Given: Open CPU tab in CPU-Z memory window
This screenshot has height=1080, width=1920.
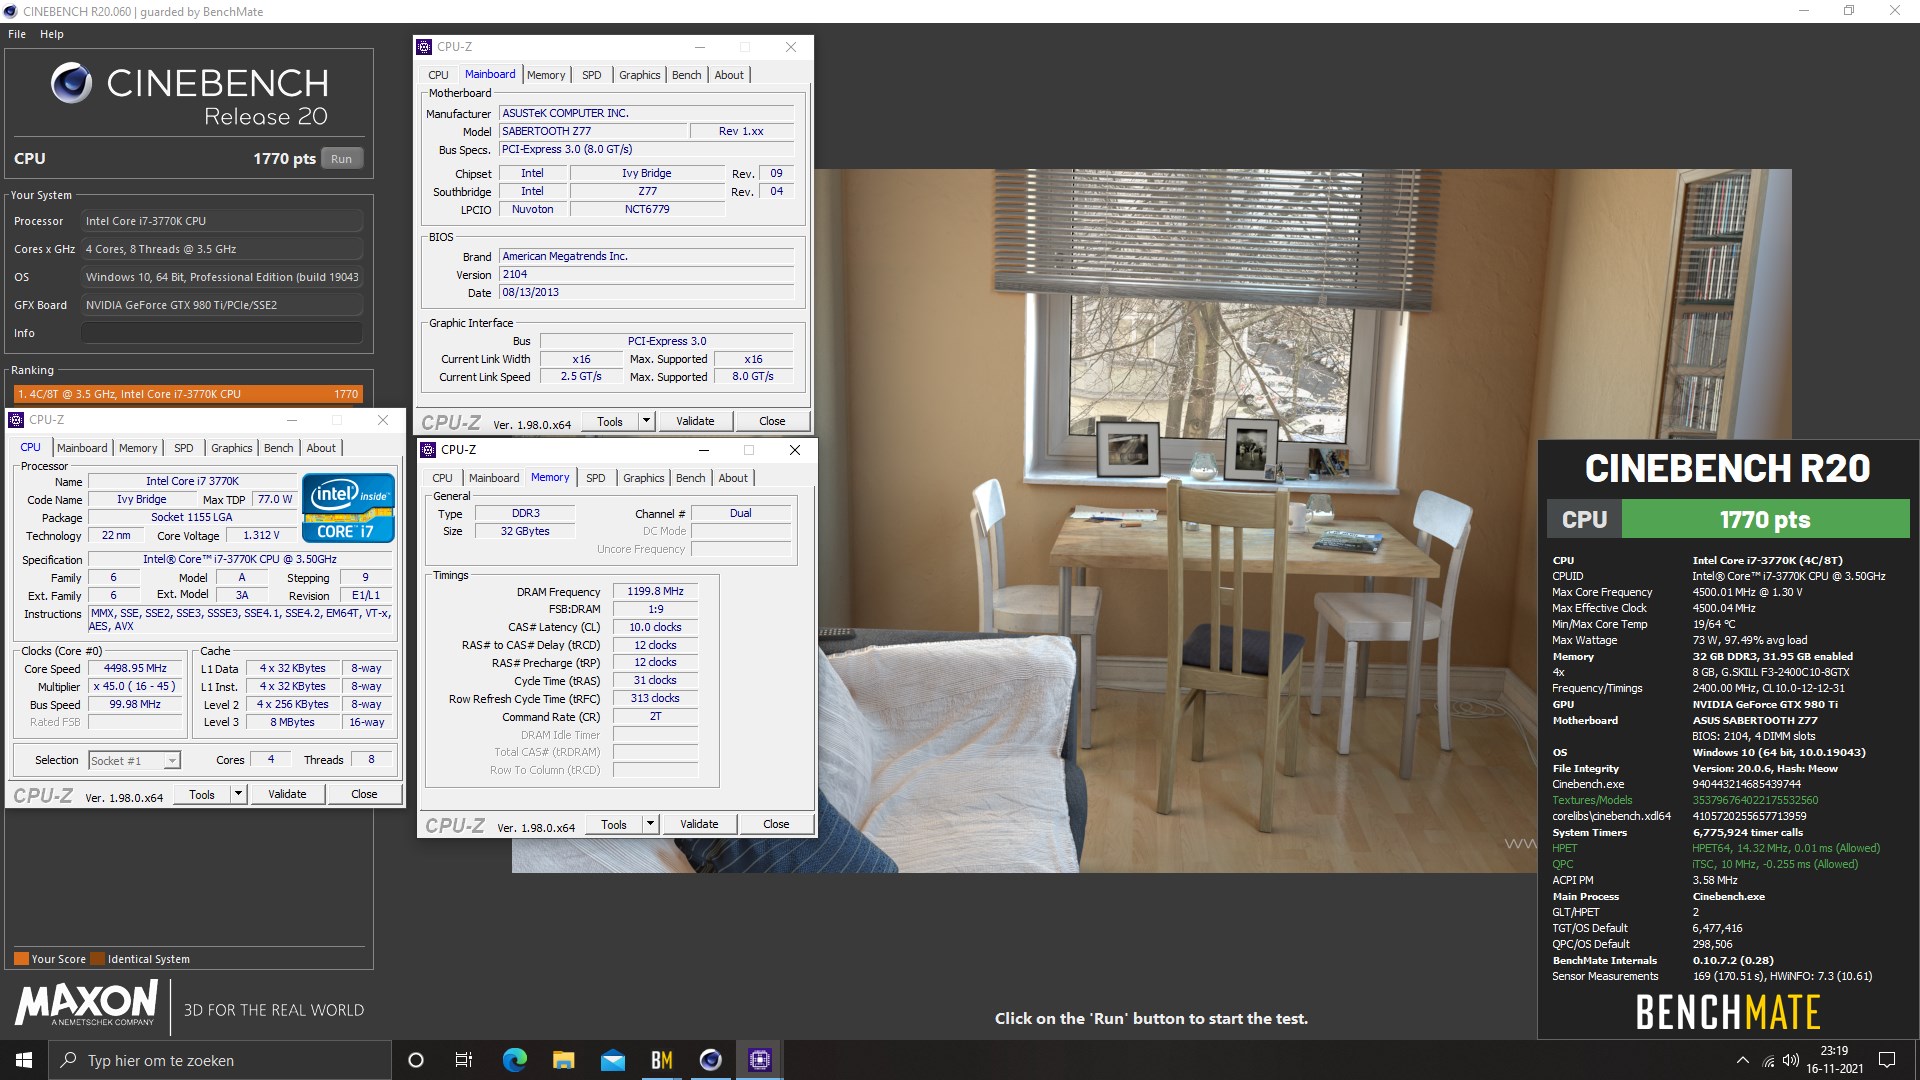Looking at the screenshot, I should click(442, 478).
